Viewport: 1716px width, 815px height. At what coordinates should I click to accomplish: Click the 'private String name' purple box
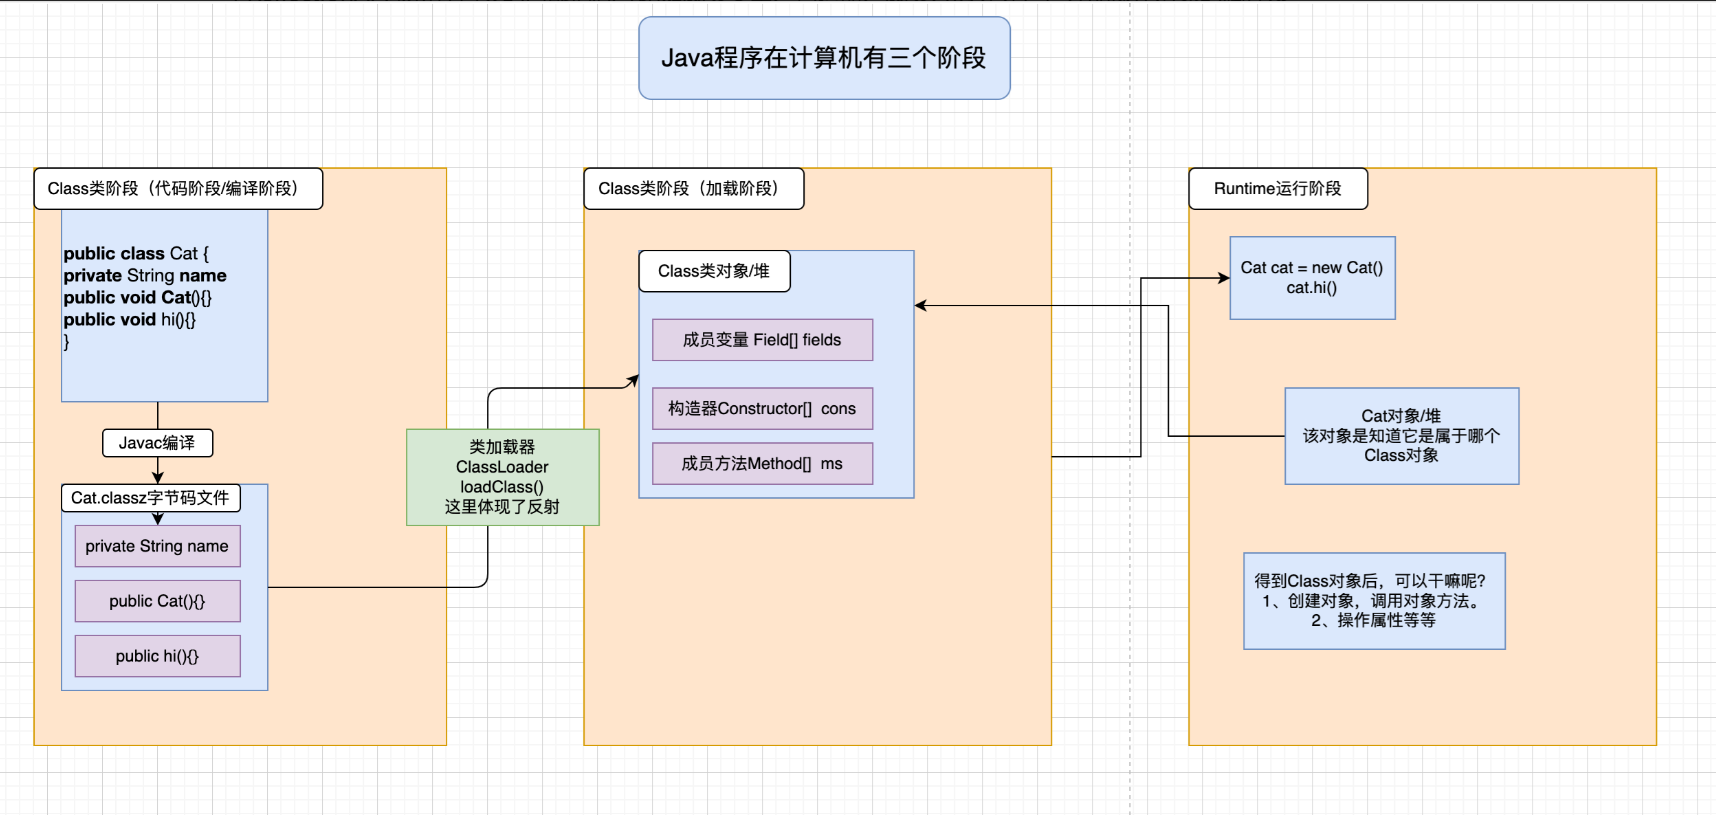[x=158, y=546]
